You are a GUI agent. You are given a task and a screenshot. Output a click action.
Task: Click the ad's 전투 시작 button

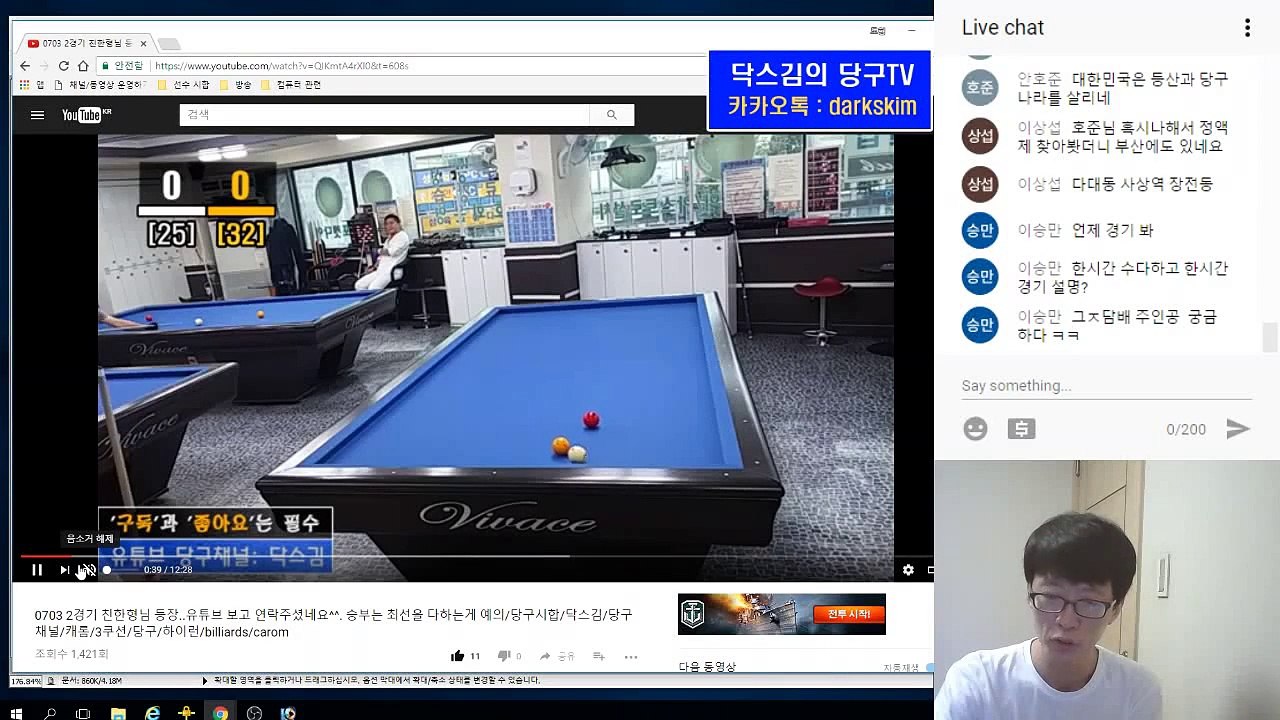point(848,613)
